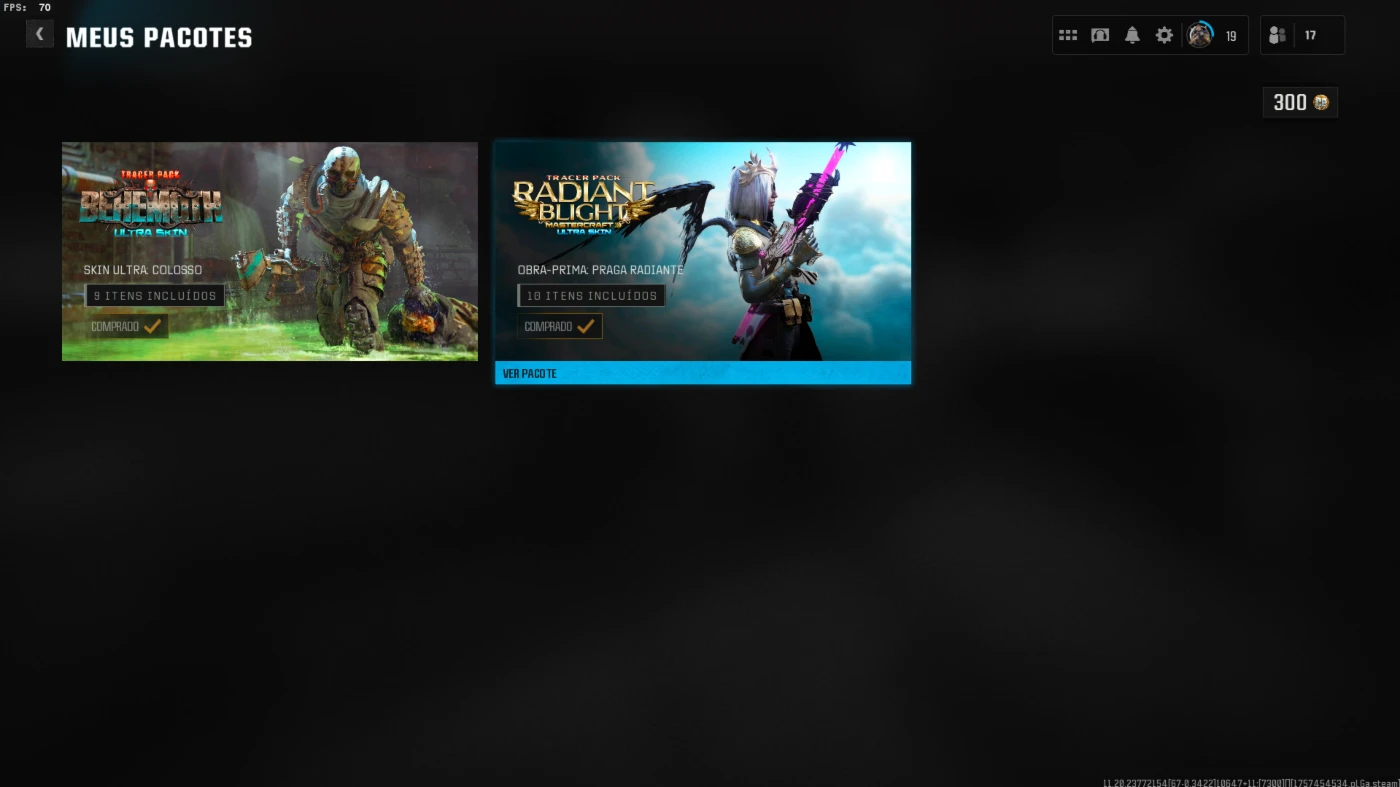Screen dimensions: 1400x787
Task: Click the player level number 19
Action: click(x=1231, y=36)
